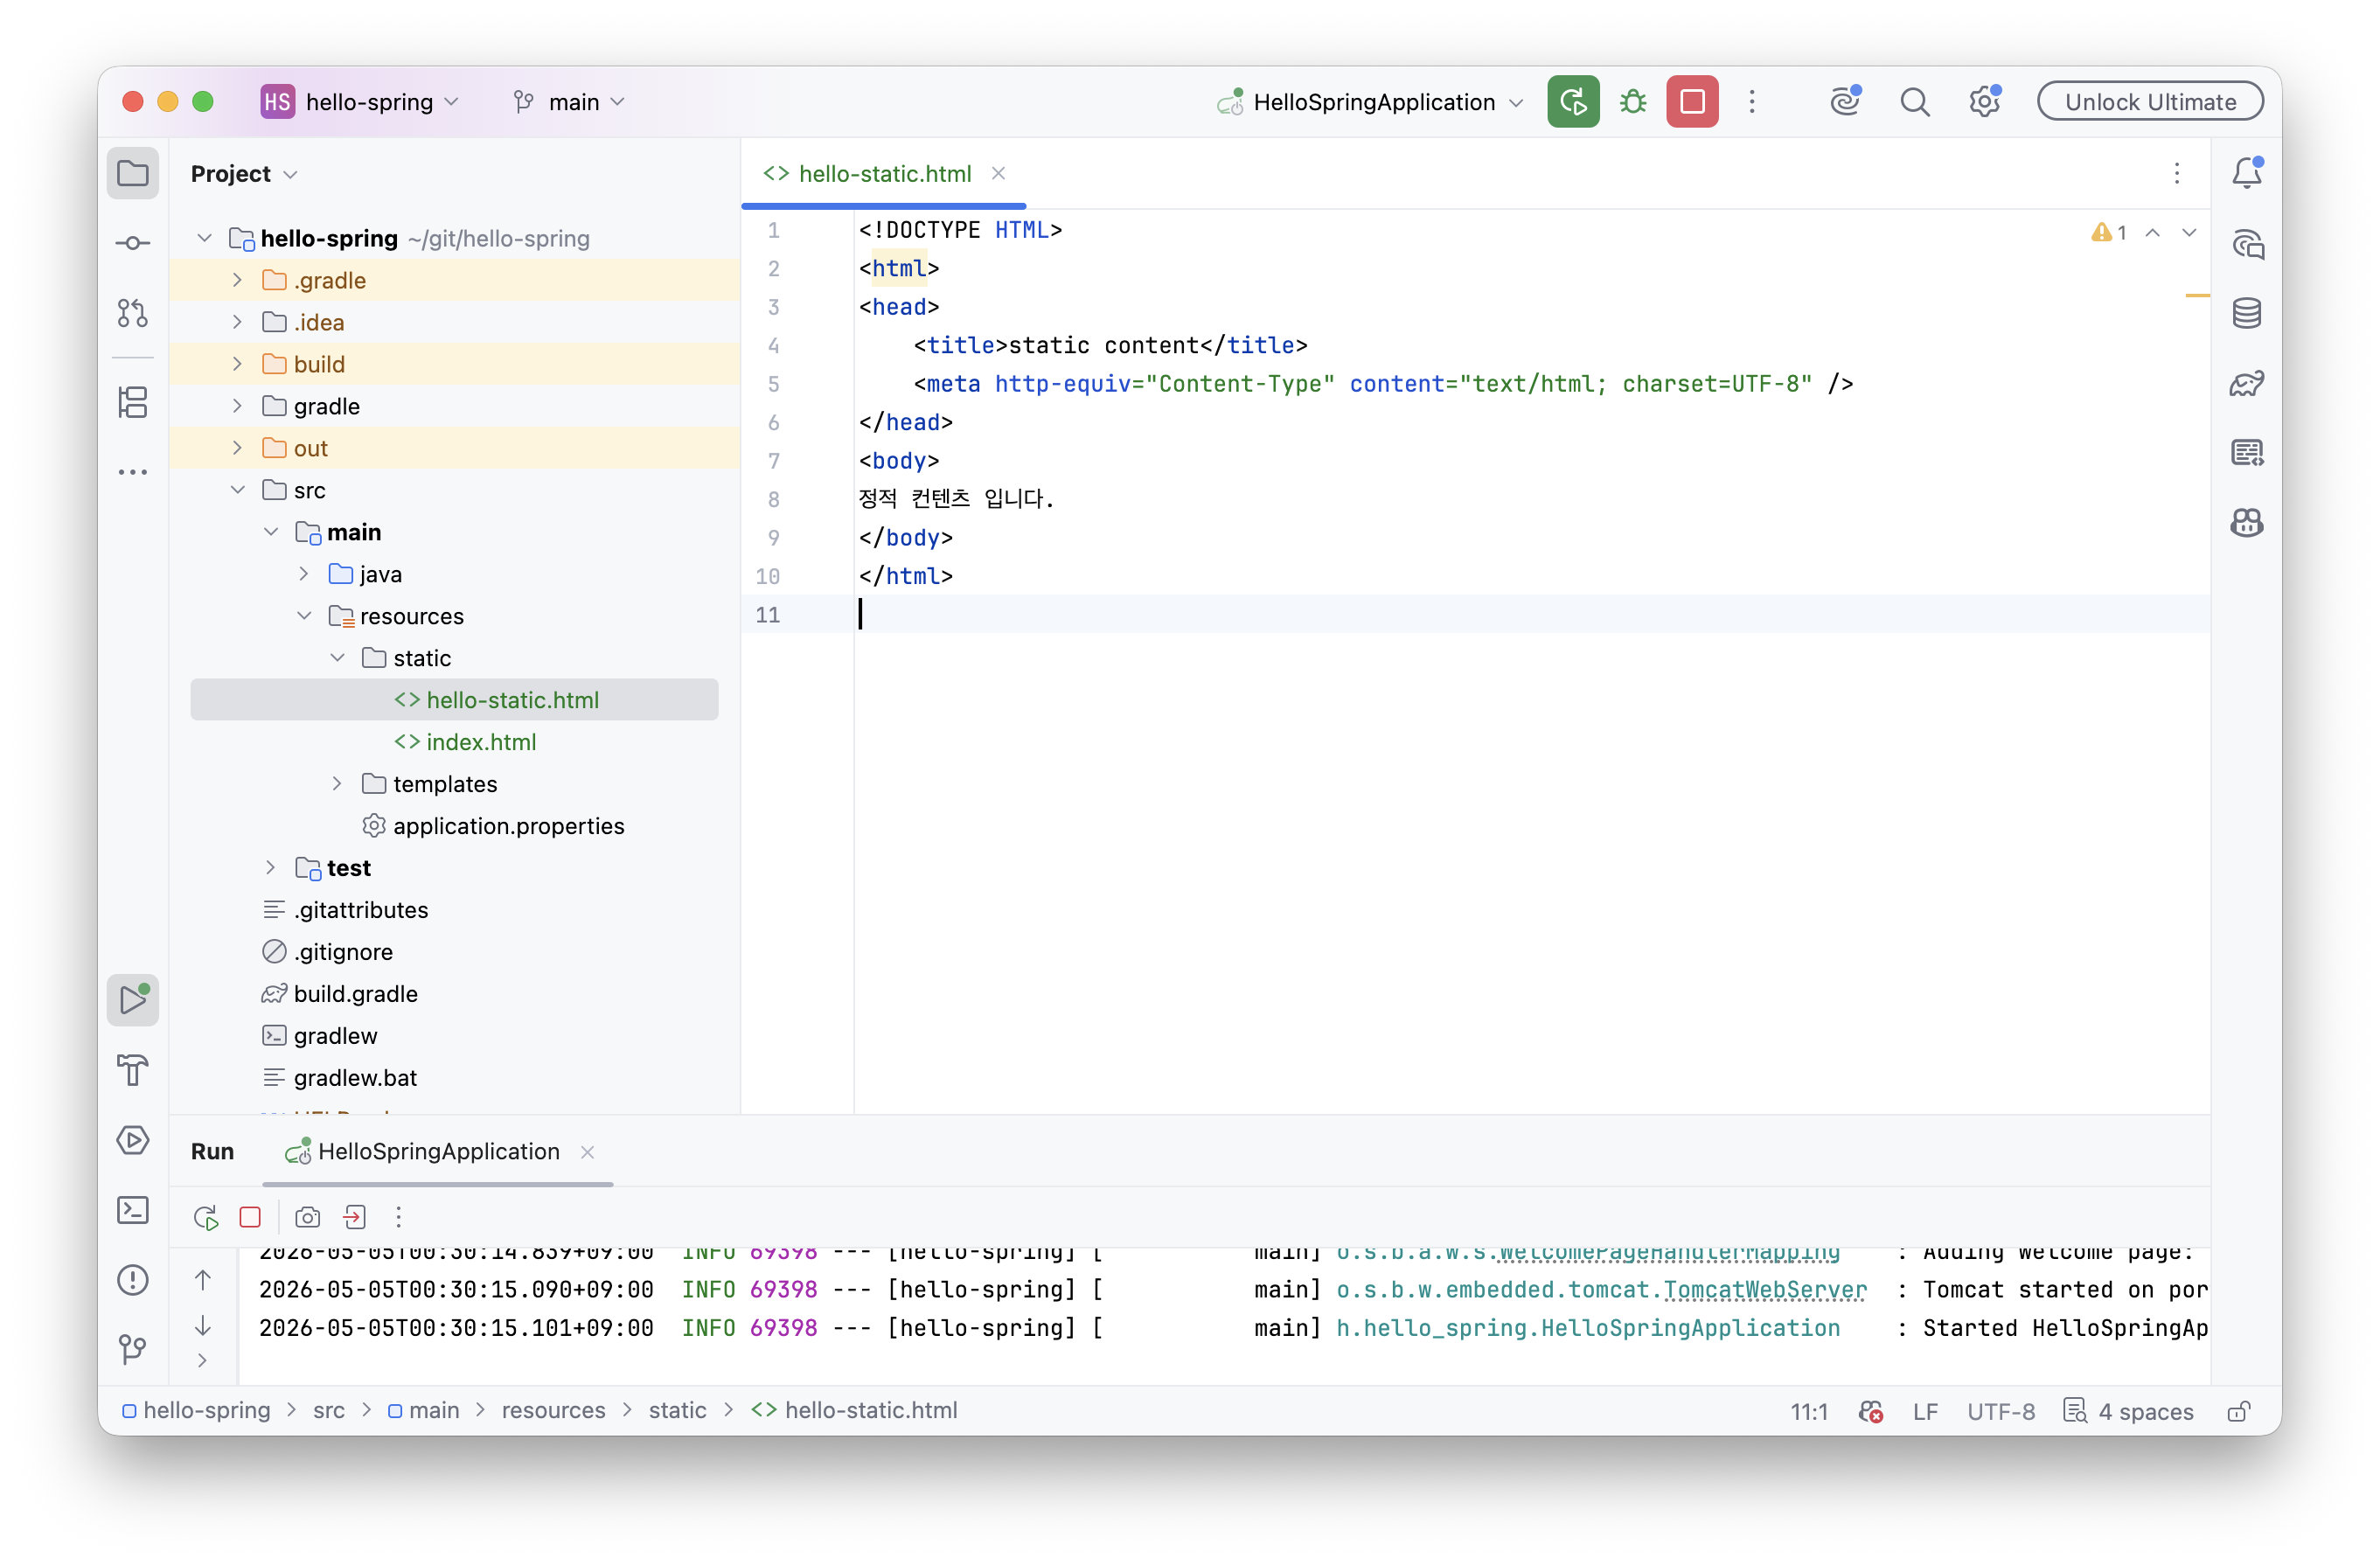Viewport: 2380px width, 1565px height.
Task: Stop the running application in the top toolbar
Action: point(1692,101)
